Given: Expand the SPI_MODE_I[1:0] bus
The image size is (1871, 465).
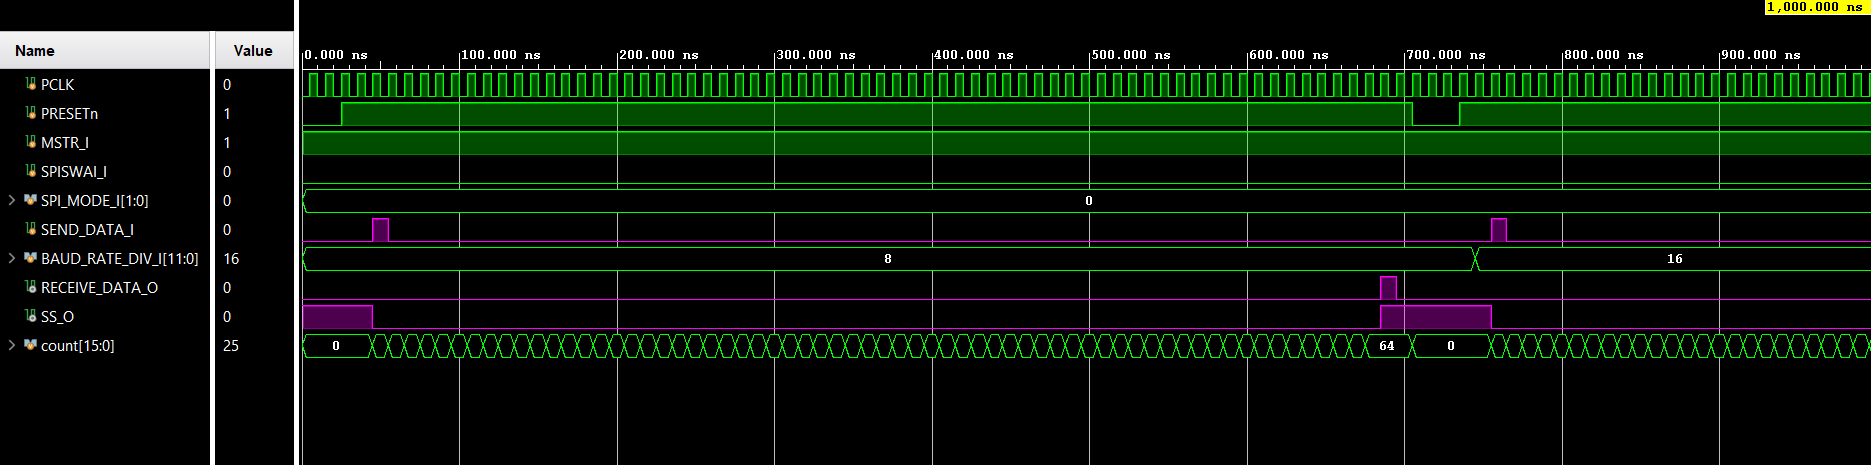Looking at the screenshot, I should click(12, 201).
